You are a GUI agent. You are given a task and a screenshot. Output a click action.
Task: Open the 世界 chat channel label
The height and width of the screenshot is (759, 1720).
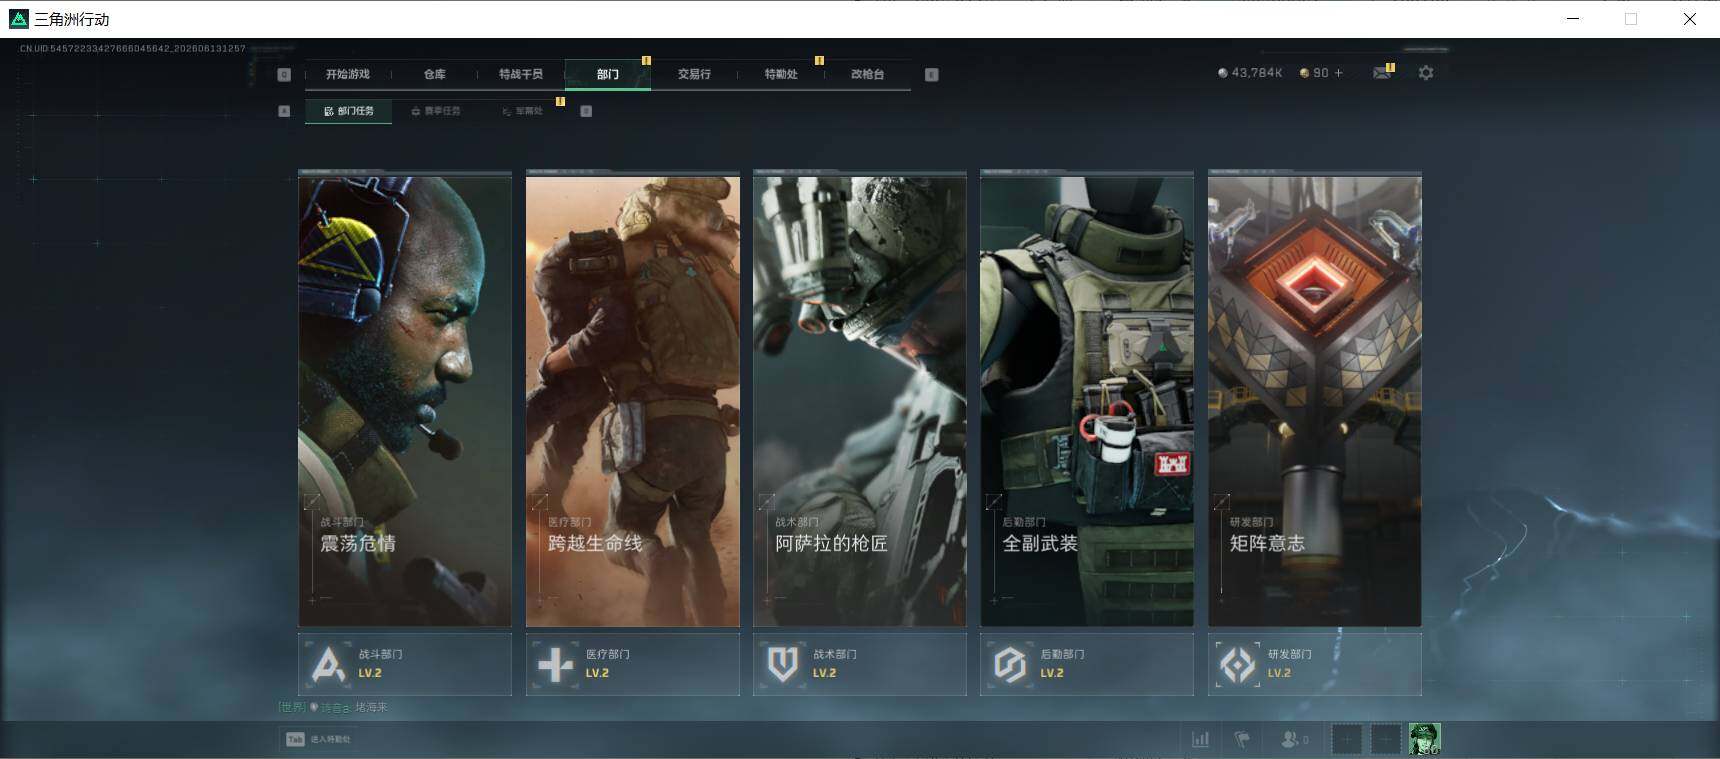tap(292, 707)
